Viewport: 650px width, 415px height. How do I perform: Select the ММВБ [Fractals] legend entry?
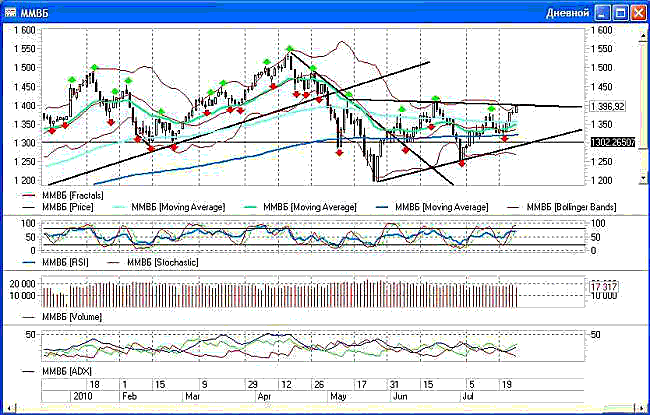coord(63,195)
